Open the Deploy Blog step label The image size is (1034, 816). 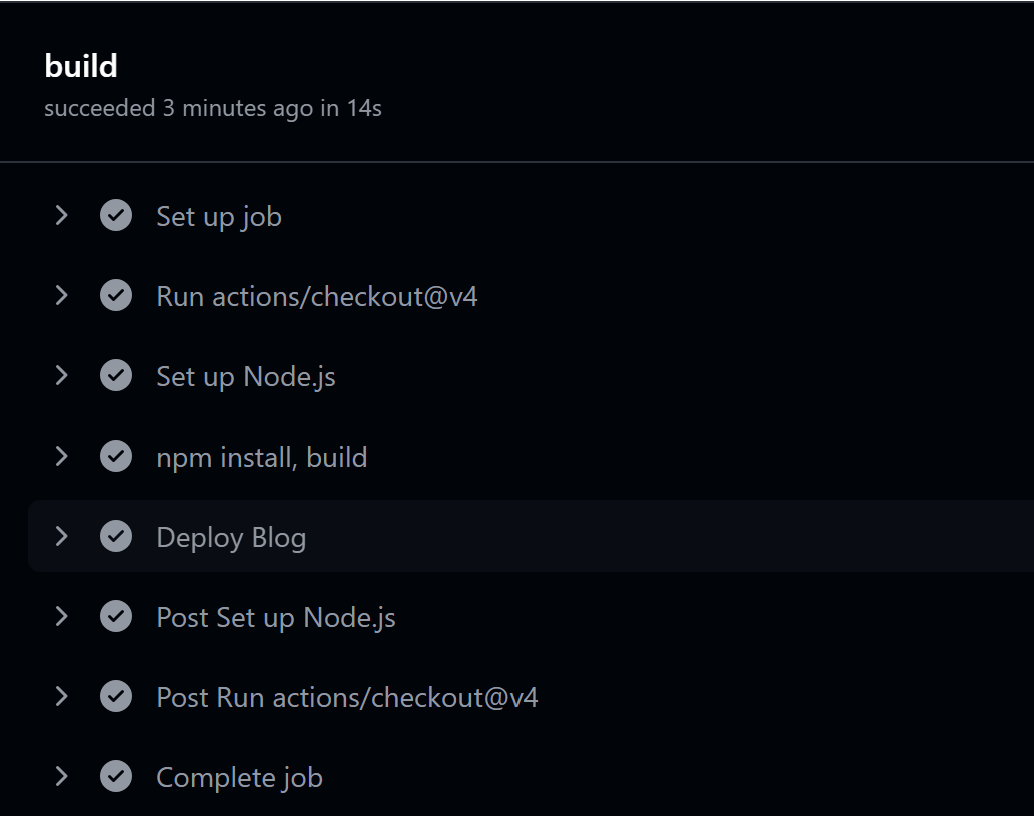(x=231, y=538)
